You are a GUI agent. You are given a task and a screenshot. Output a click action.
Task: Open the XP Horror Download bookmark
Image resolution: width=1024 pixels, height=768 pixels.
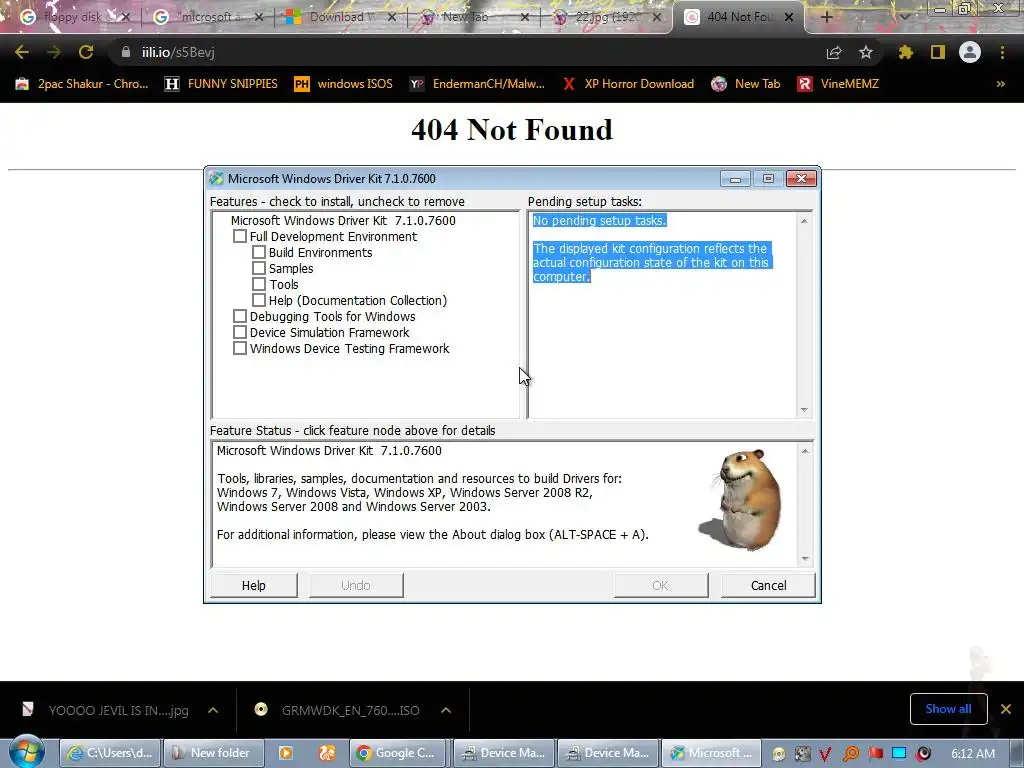click(628, 84)
